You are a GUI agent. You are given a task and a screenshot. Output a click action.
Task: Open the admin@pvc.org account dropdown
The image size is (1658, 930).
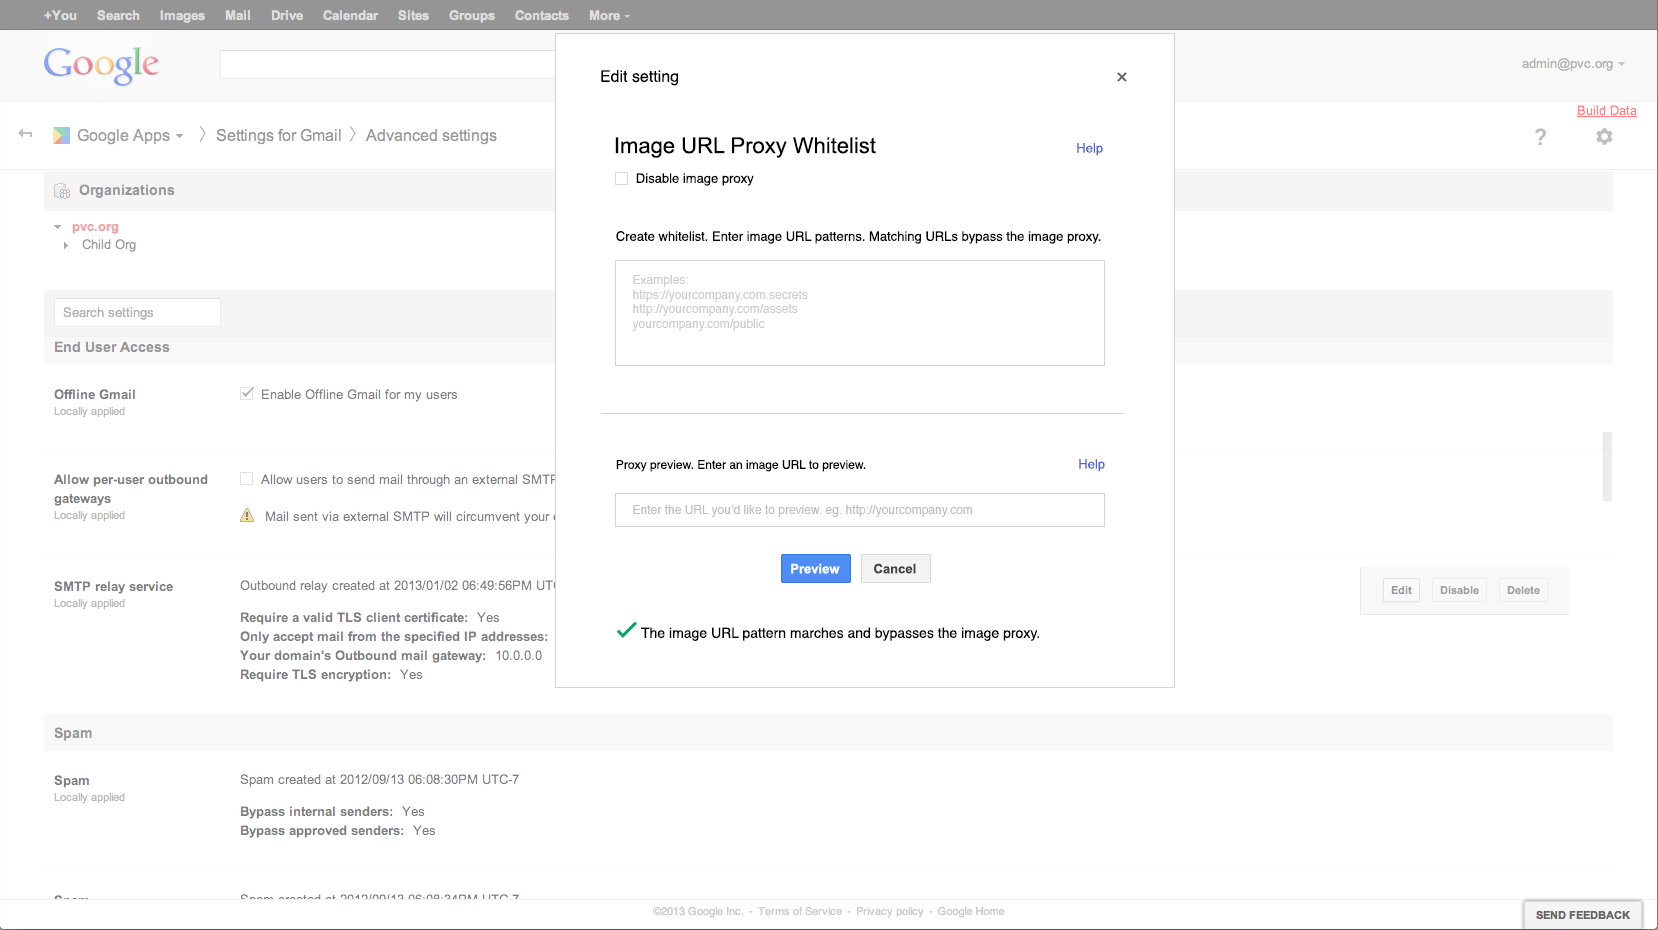(1573, 64)
